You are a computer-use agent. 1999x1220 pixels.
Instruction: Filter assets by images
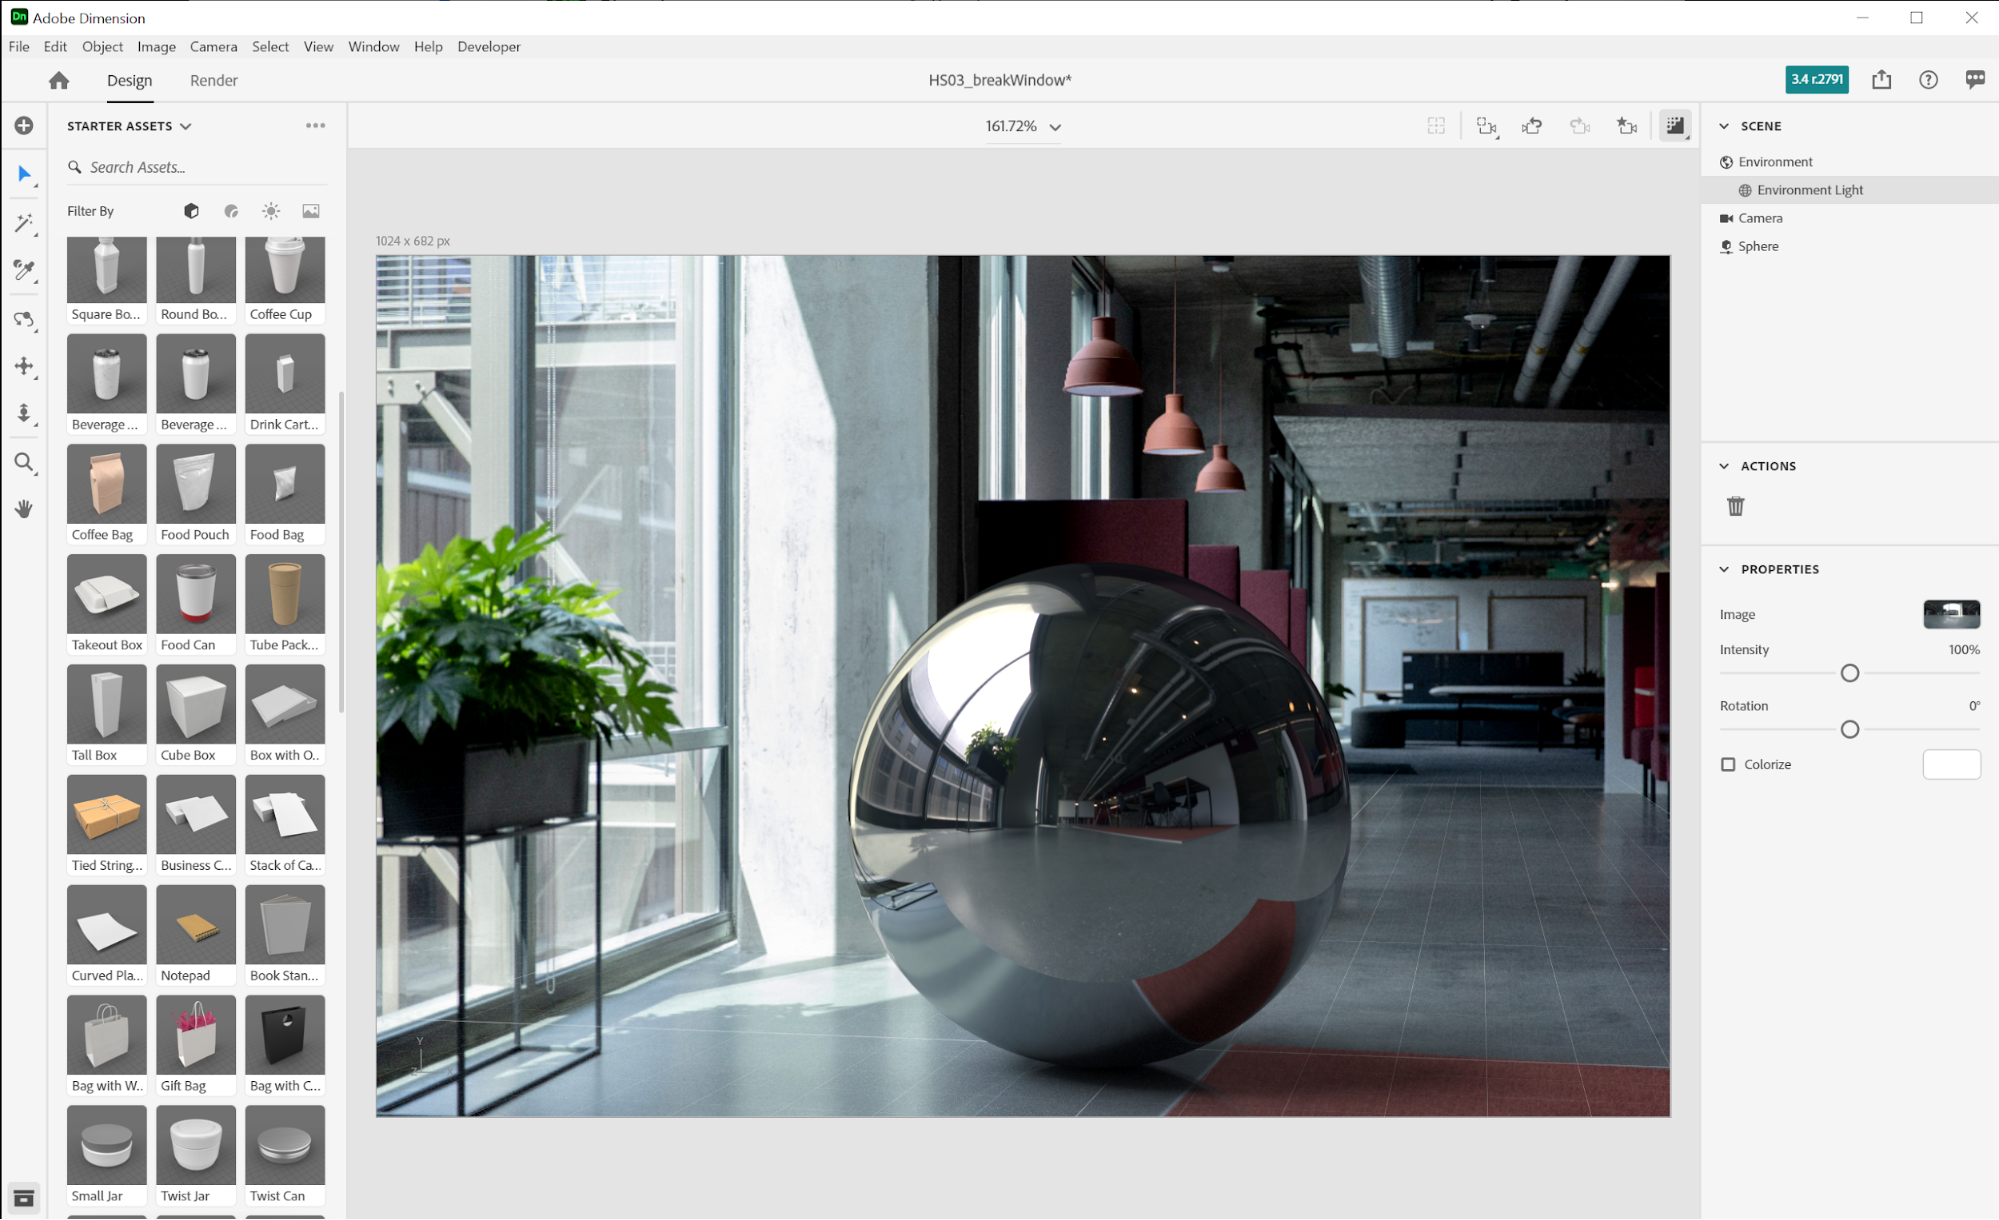(x=311, y=211)
